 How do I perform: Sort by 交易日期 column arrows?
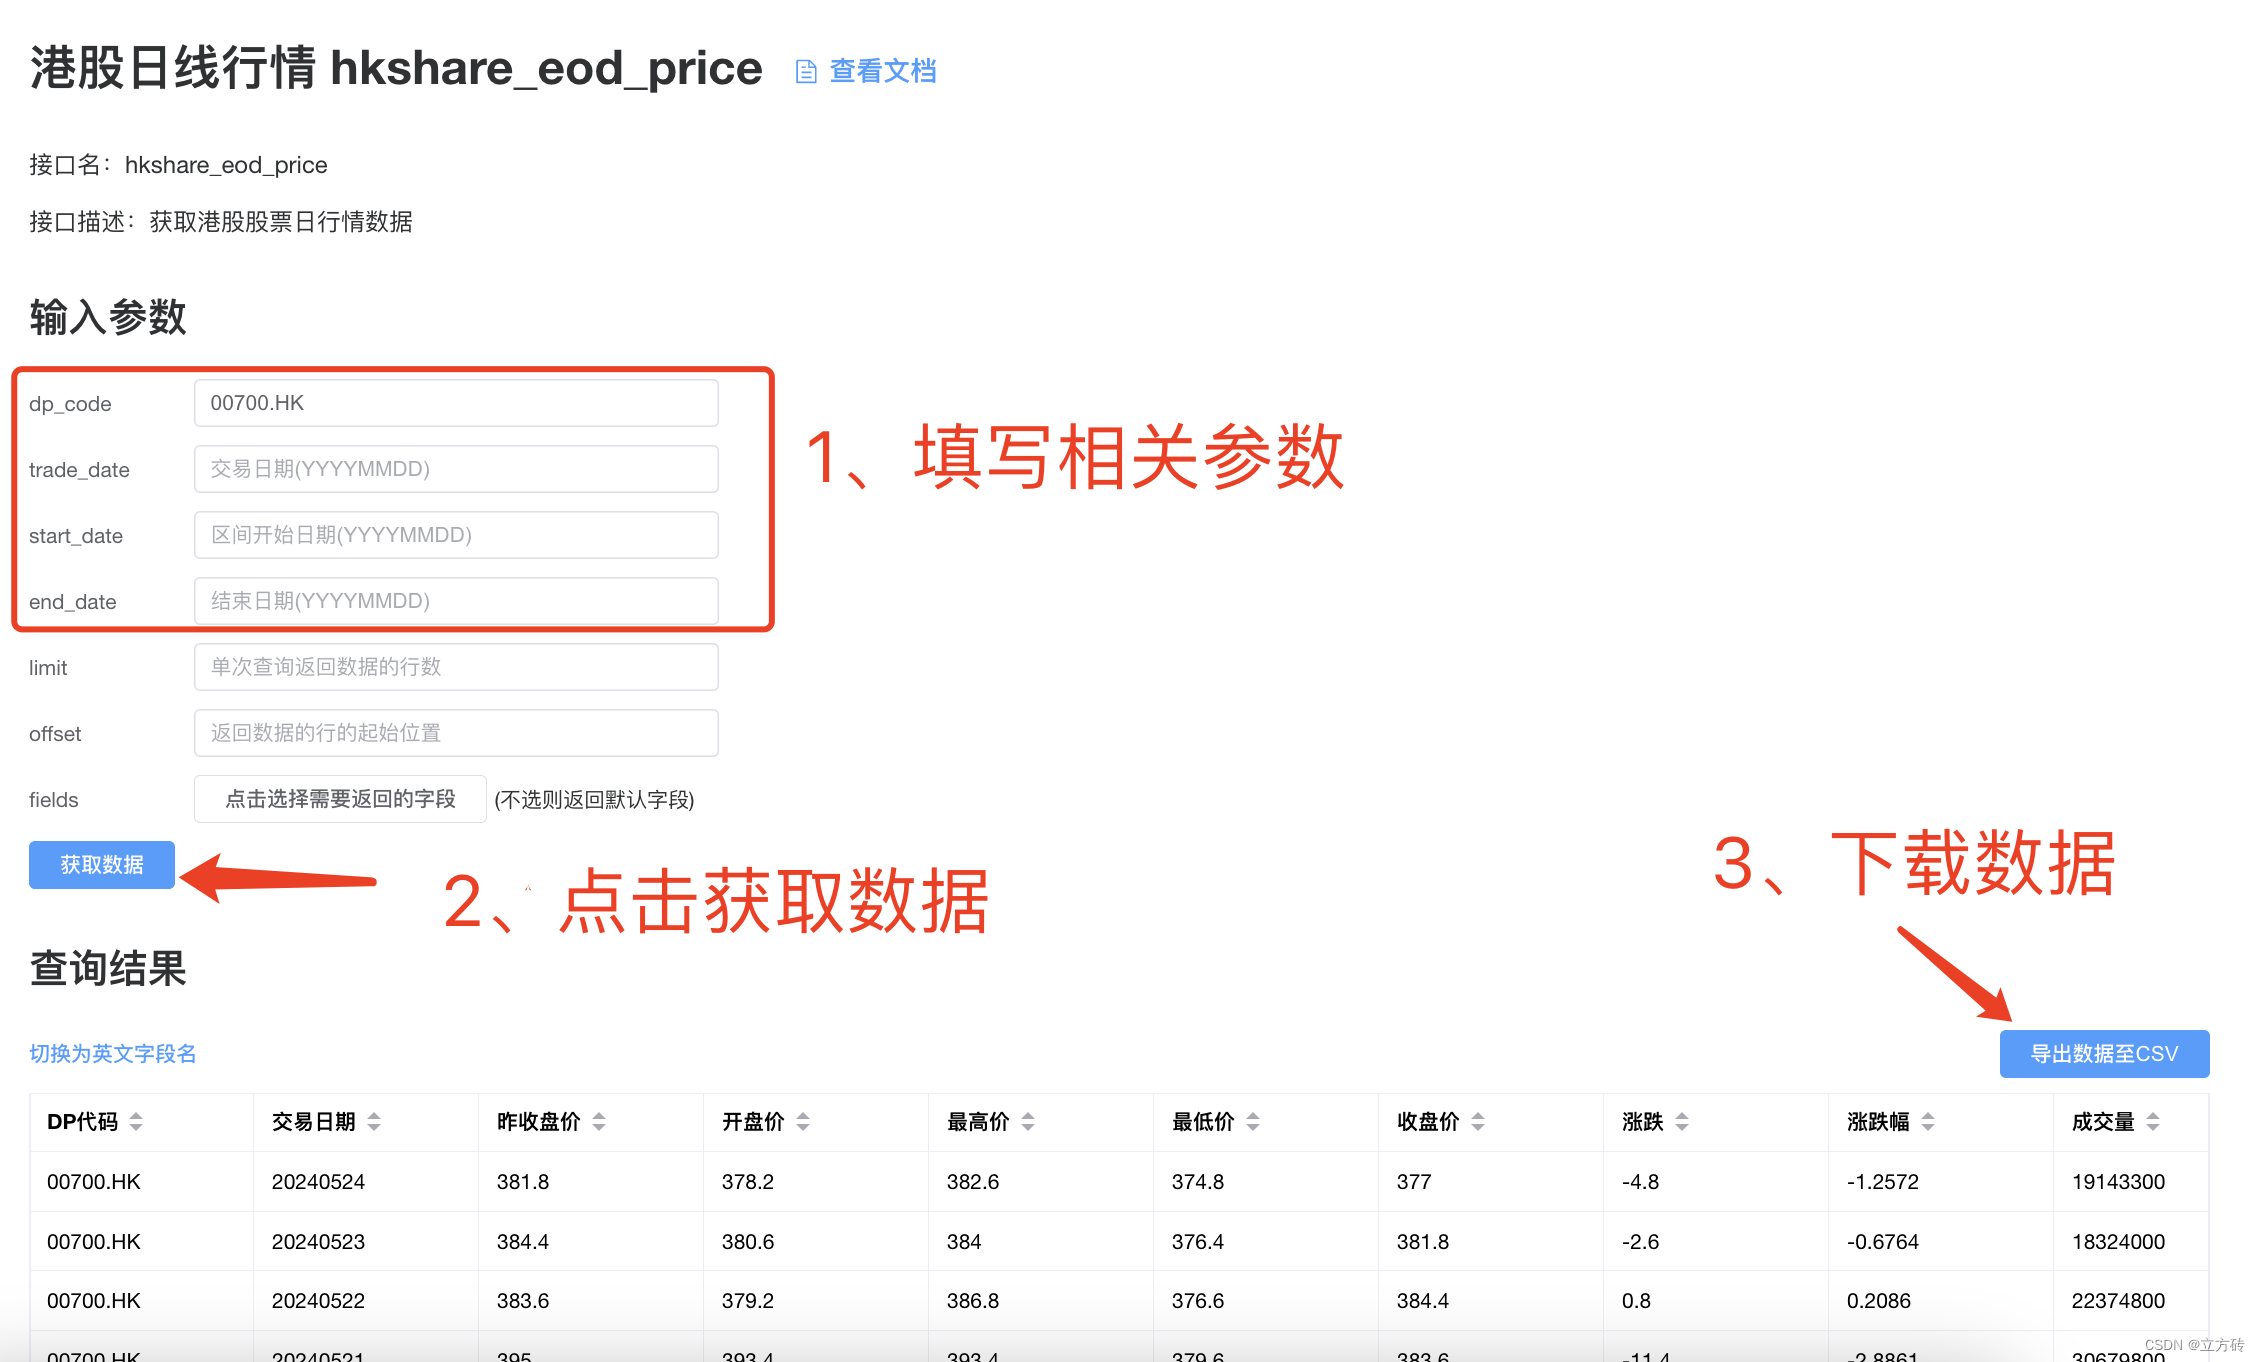click(374, 1122)
